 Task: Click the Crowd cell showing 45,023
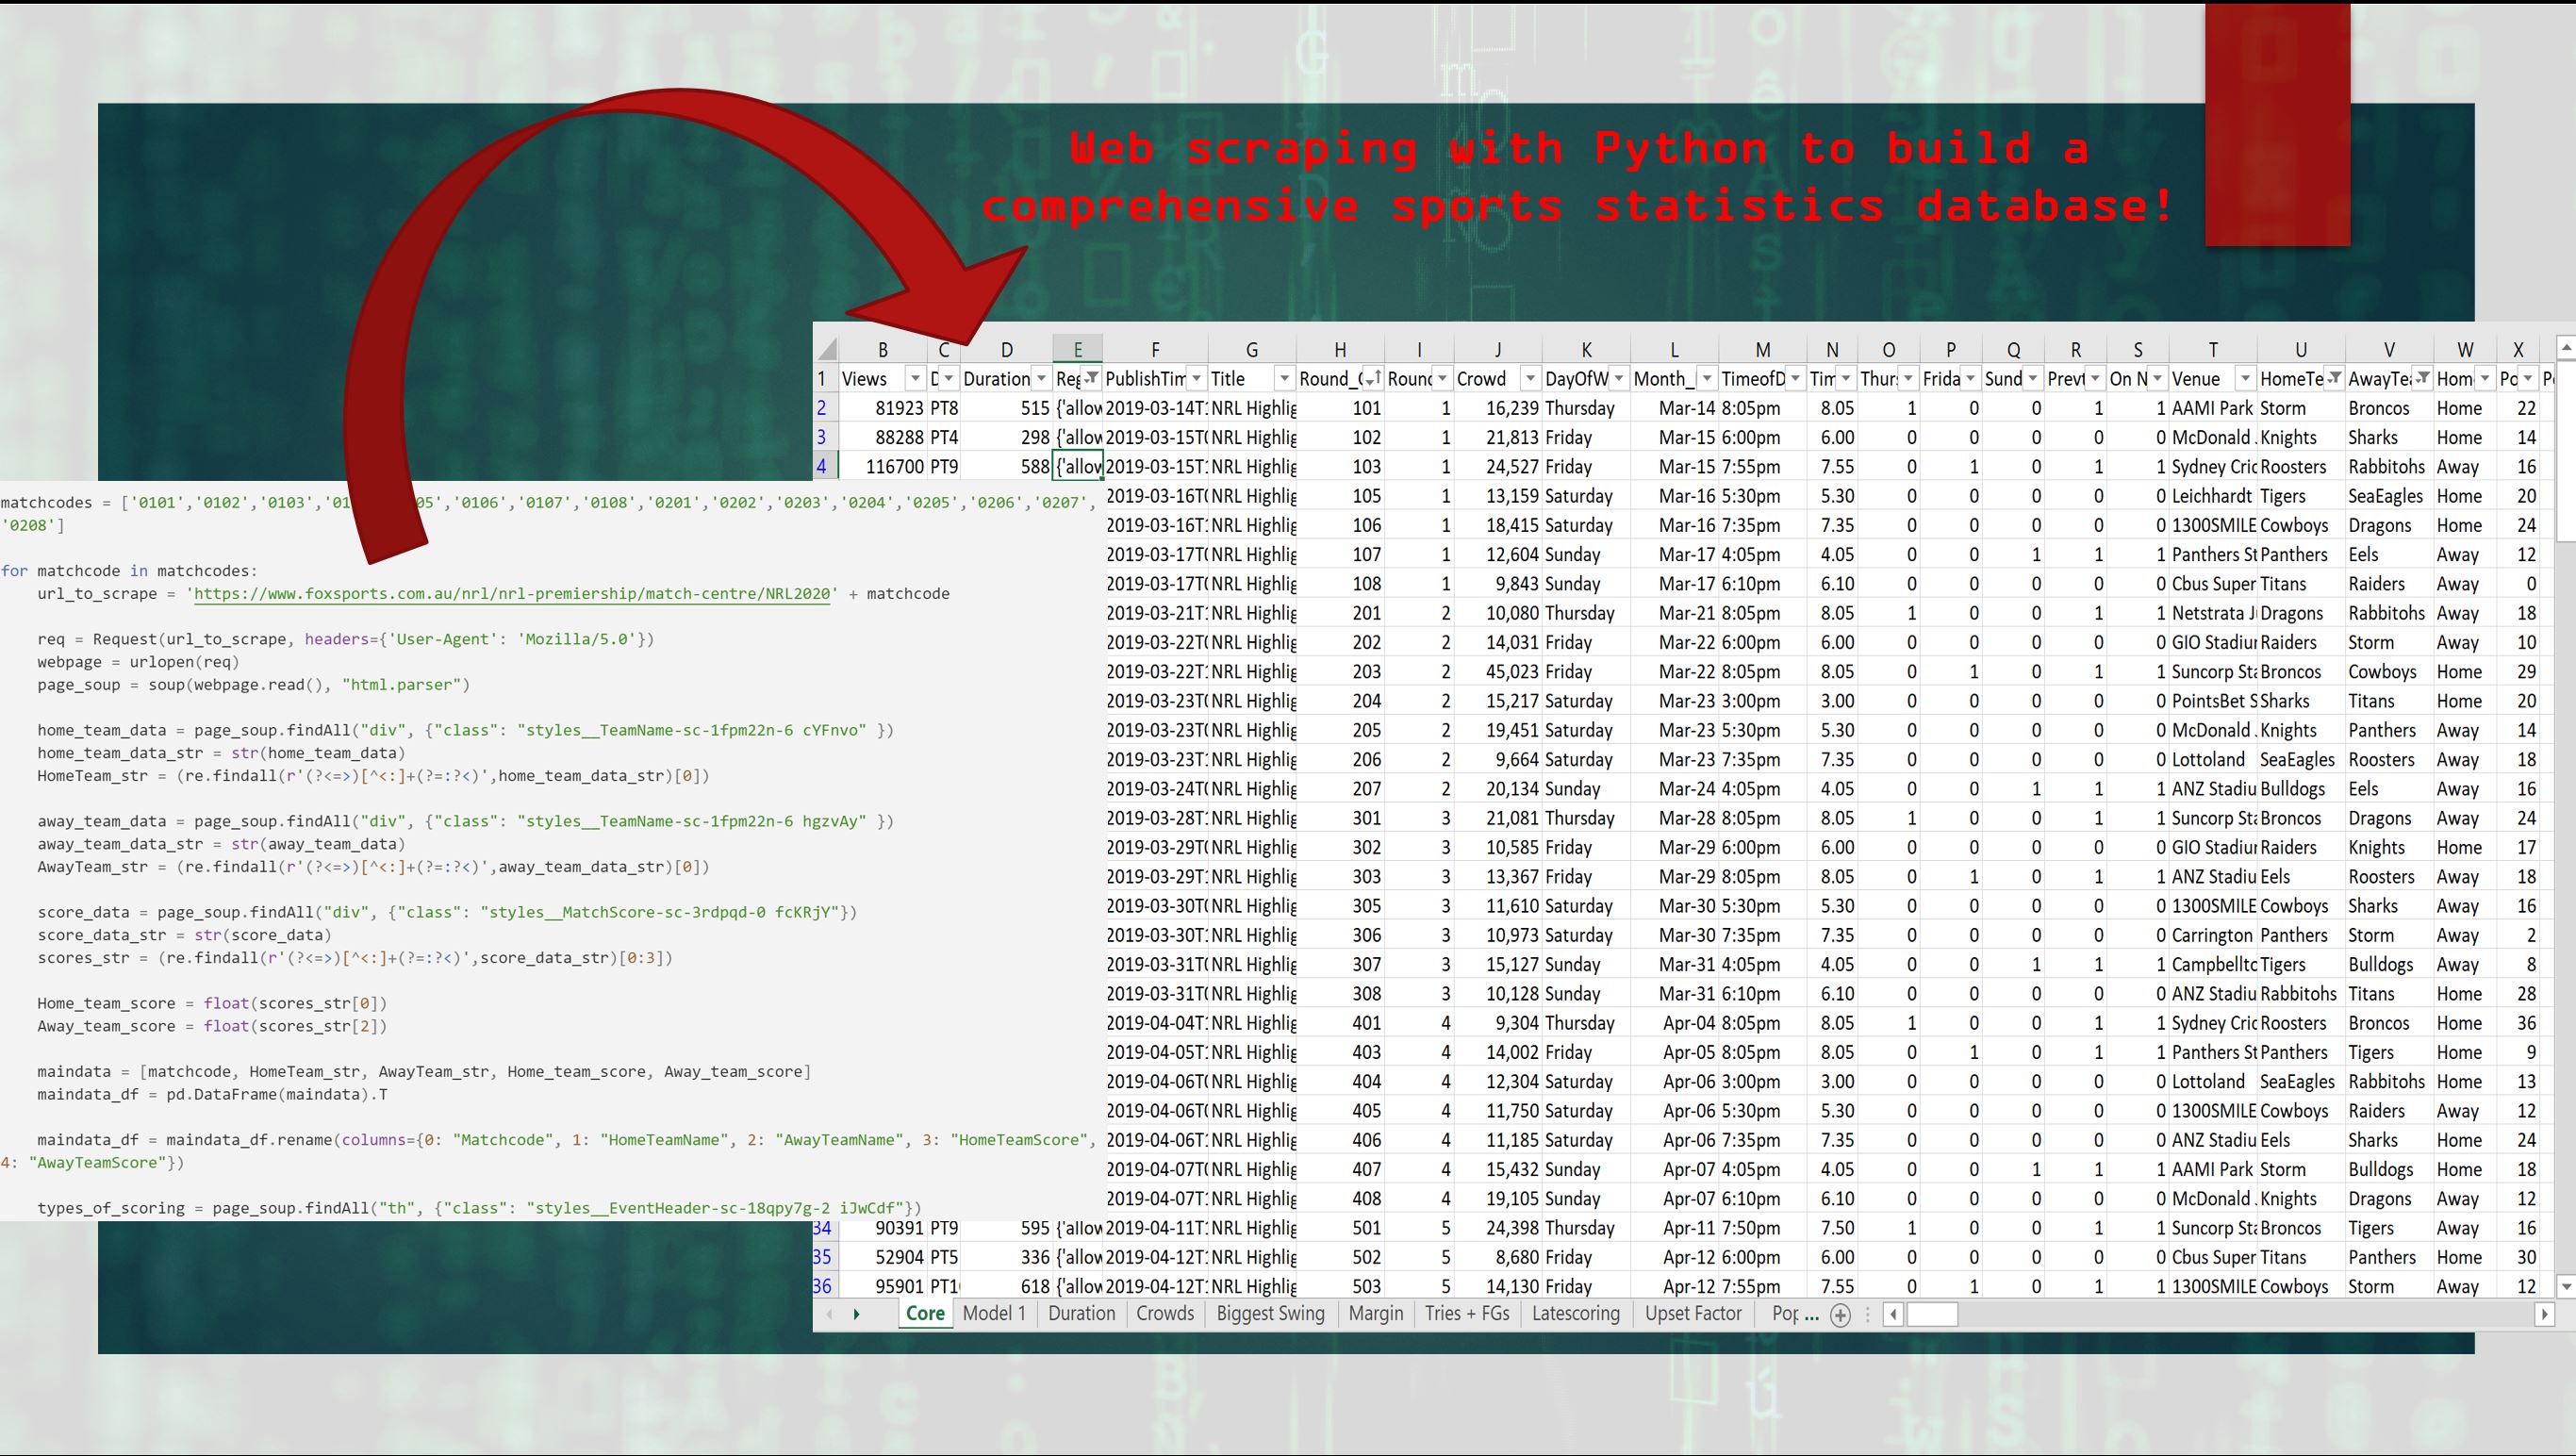pos(1497,672)
